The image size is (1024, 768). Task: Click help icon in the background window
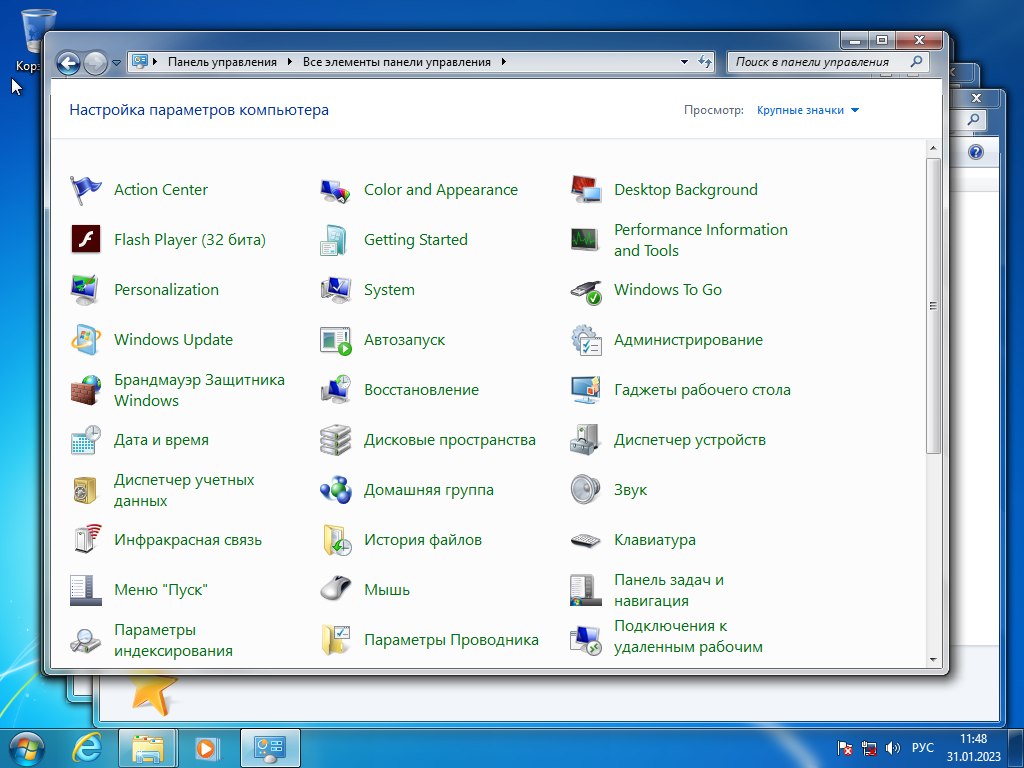click(976, 153)
